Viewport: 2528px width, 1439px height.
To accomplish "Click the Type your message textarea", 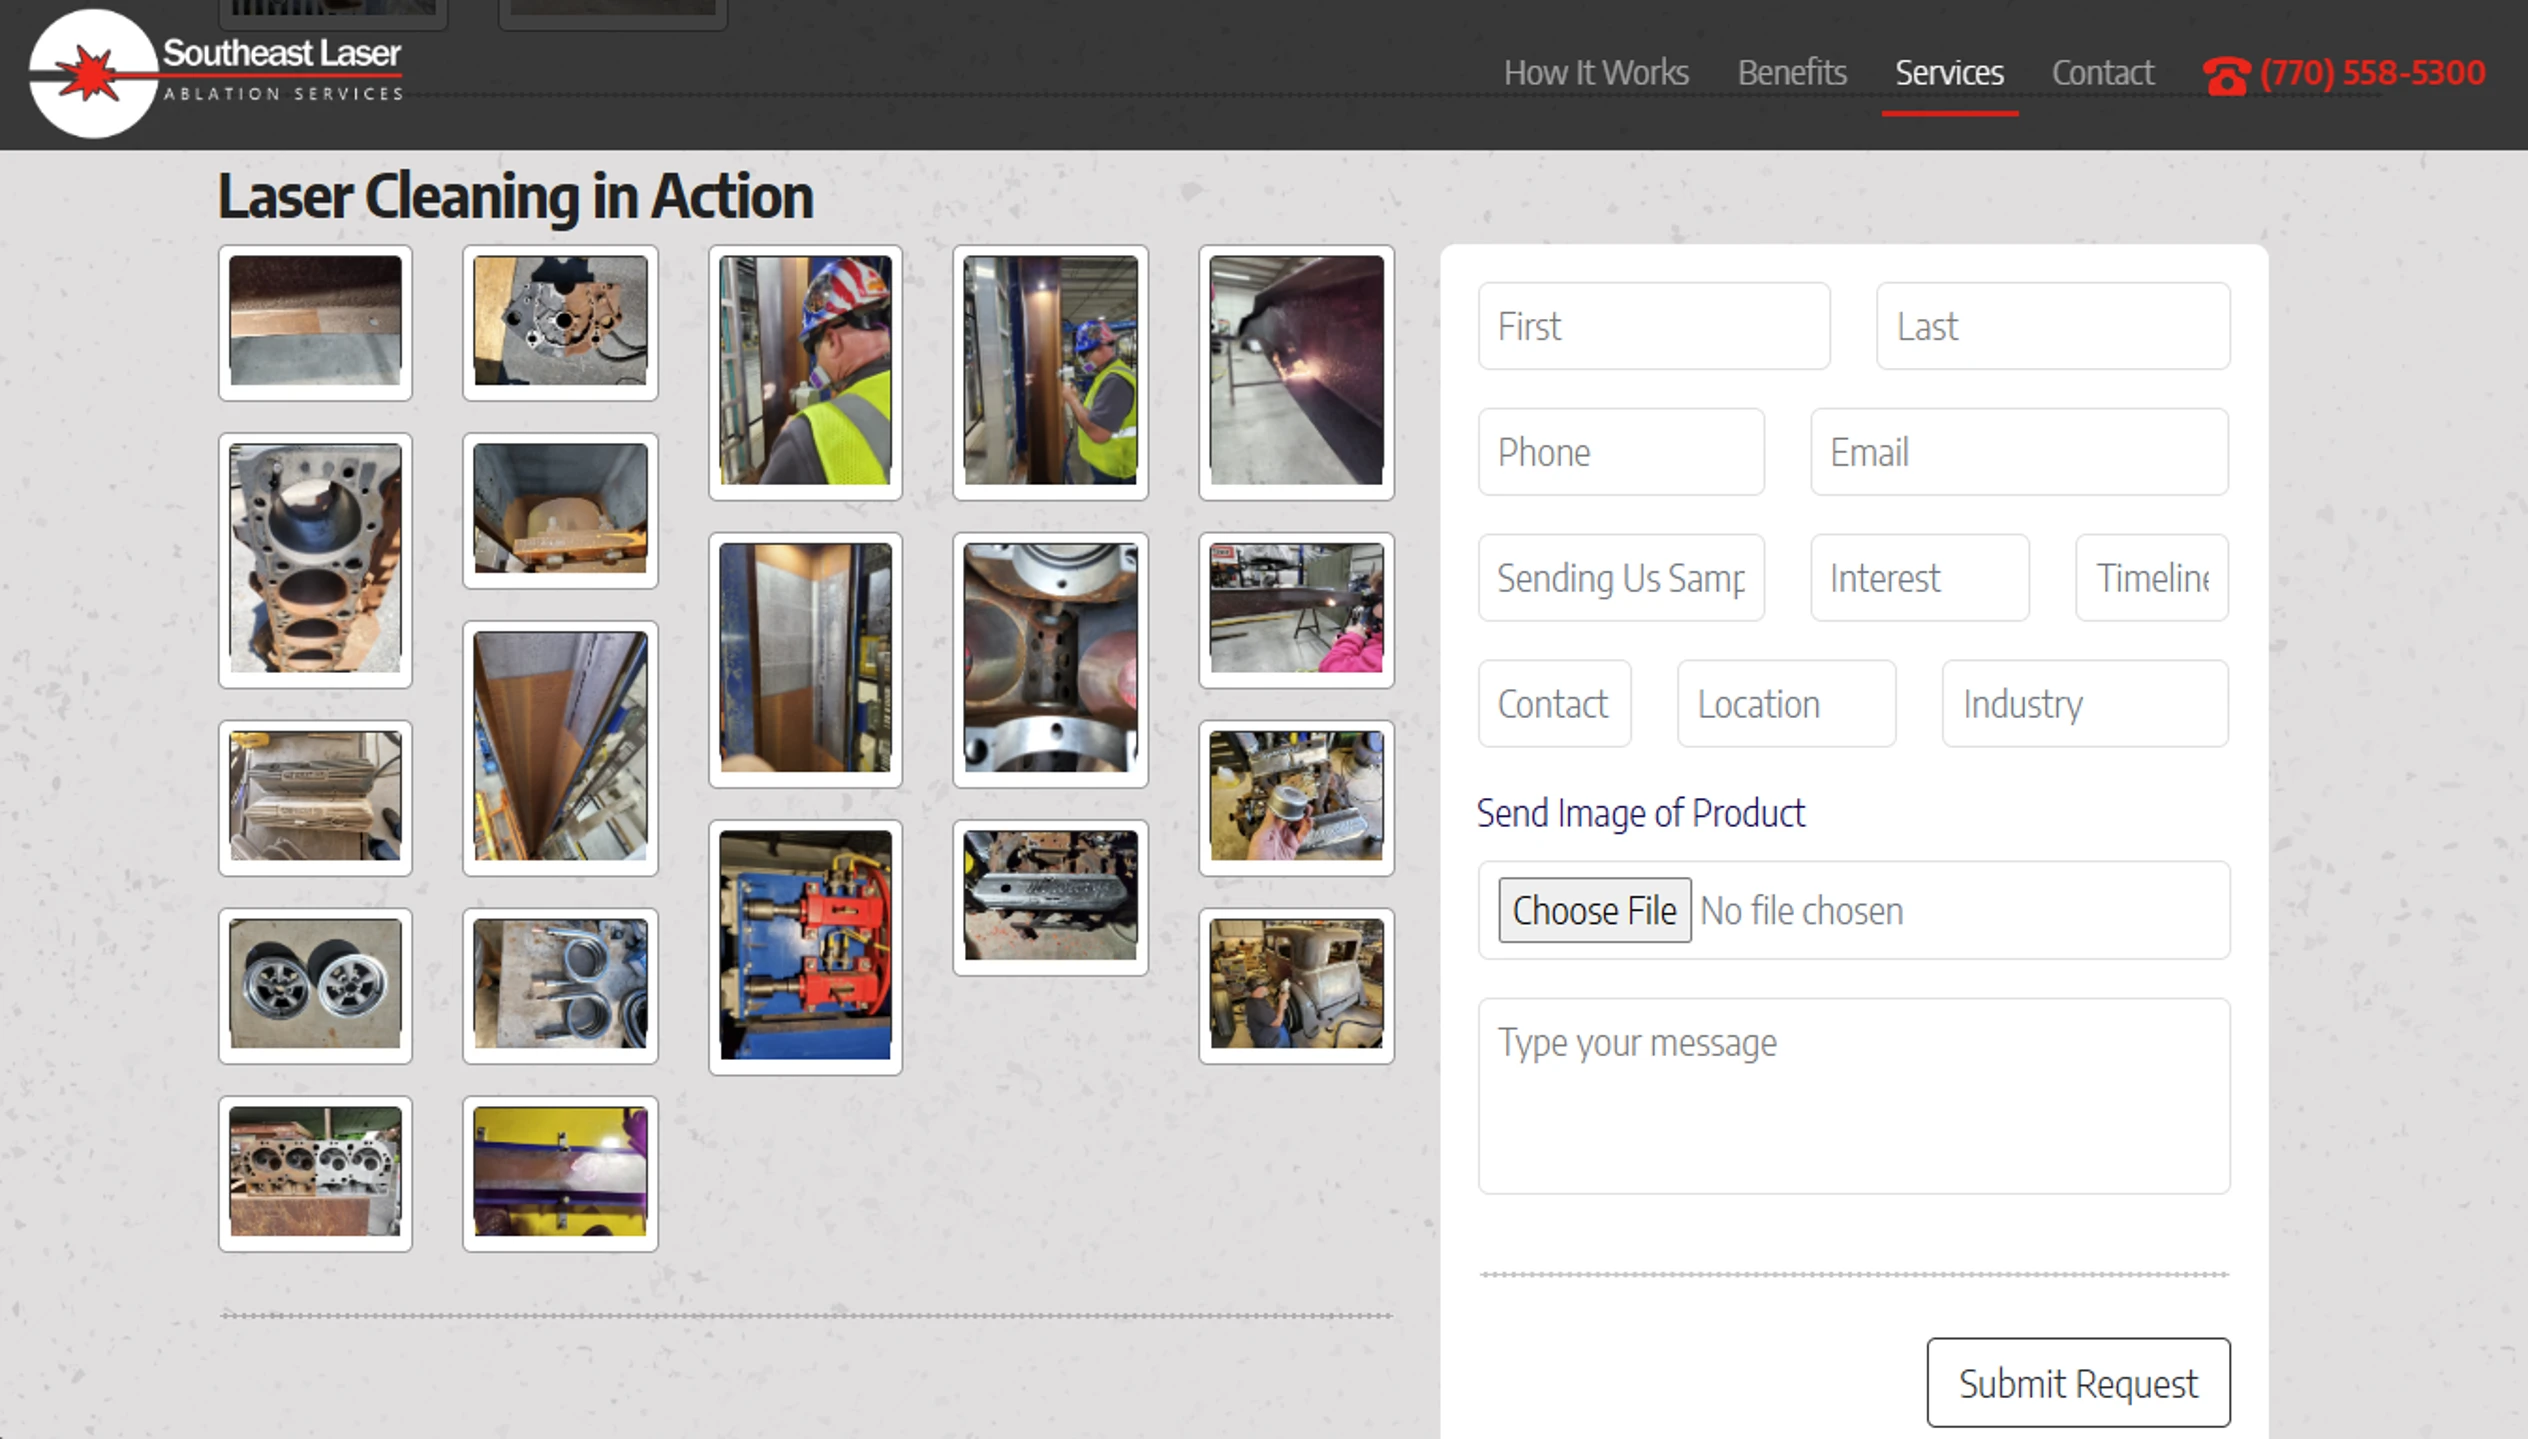I will click(1854, 1096).
